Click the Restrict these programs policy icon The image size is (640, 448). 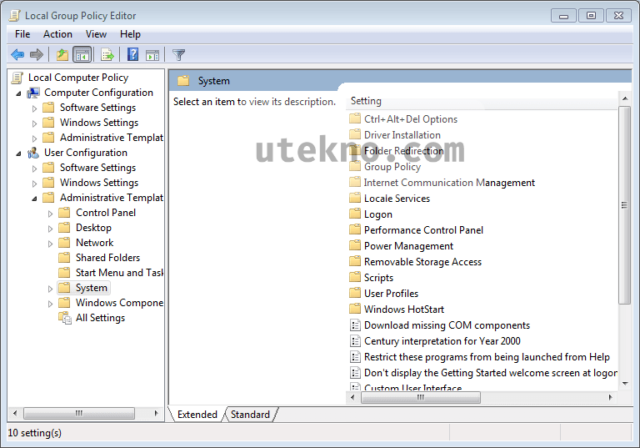pyautogui.click(x=355, y=357)
